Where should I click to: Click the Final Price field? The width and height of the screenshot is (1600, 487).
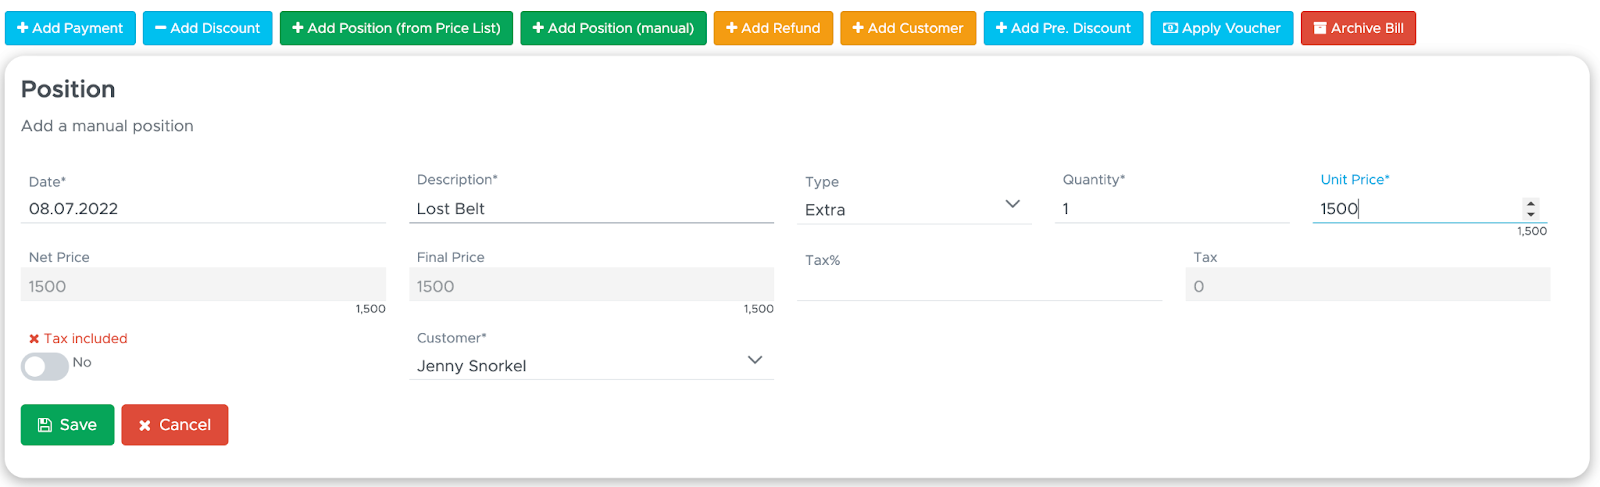[x=592, y=285]
